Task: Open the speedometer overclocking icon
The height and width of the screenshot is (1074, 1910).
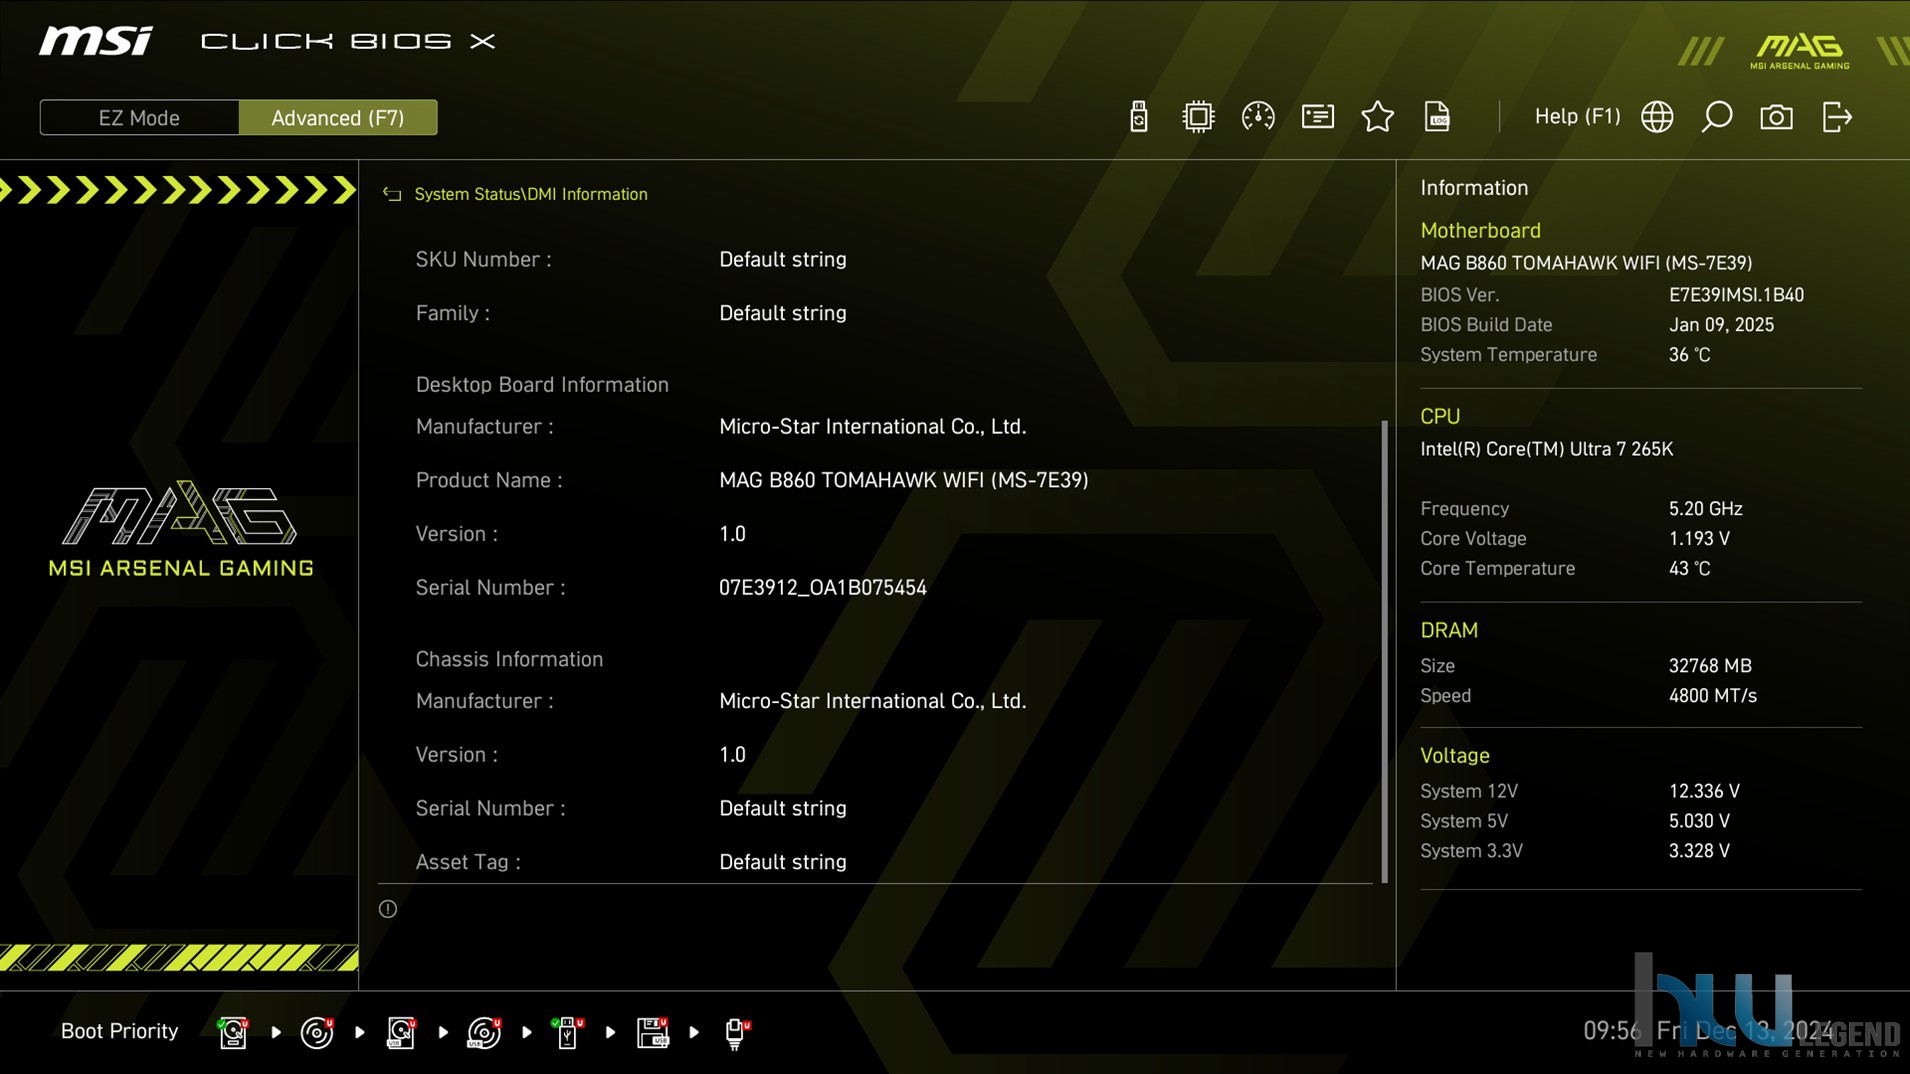Action: (1257, 117)
